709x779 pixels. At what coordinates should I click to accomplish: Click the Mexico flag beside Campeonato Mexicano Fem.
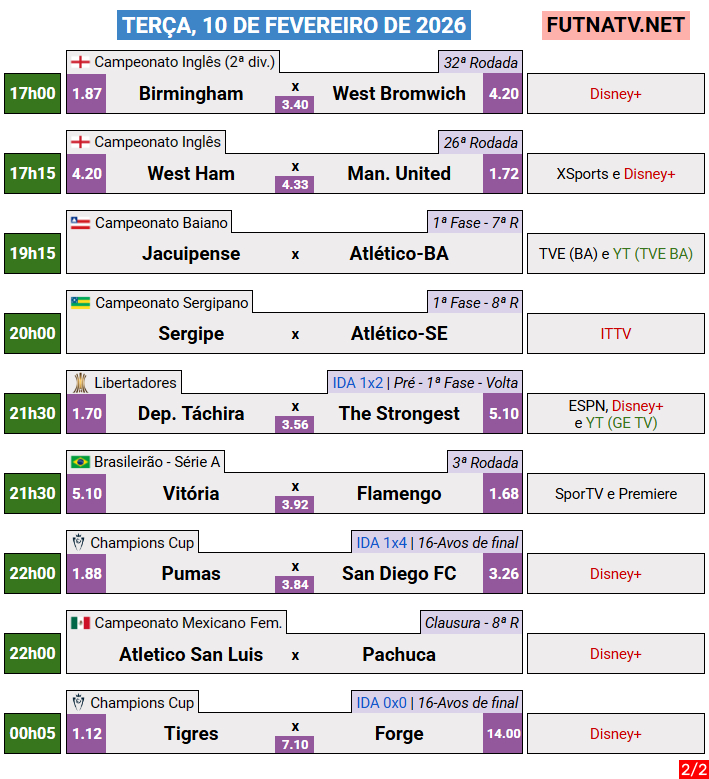[80, 622]
